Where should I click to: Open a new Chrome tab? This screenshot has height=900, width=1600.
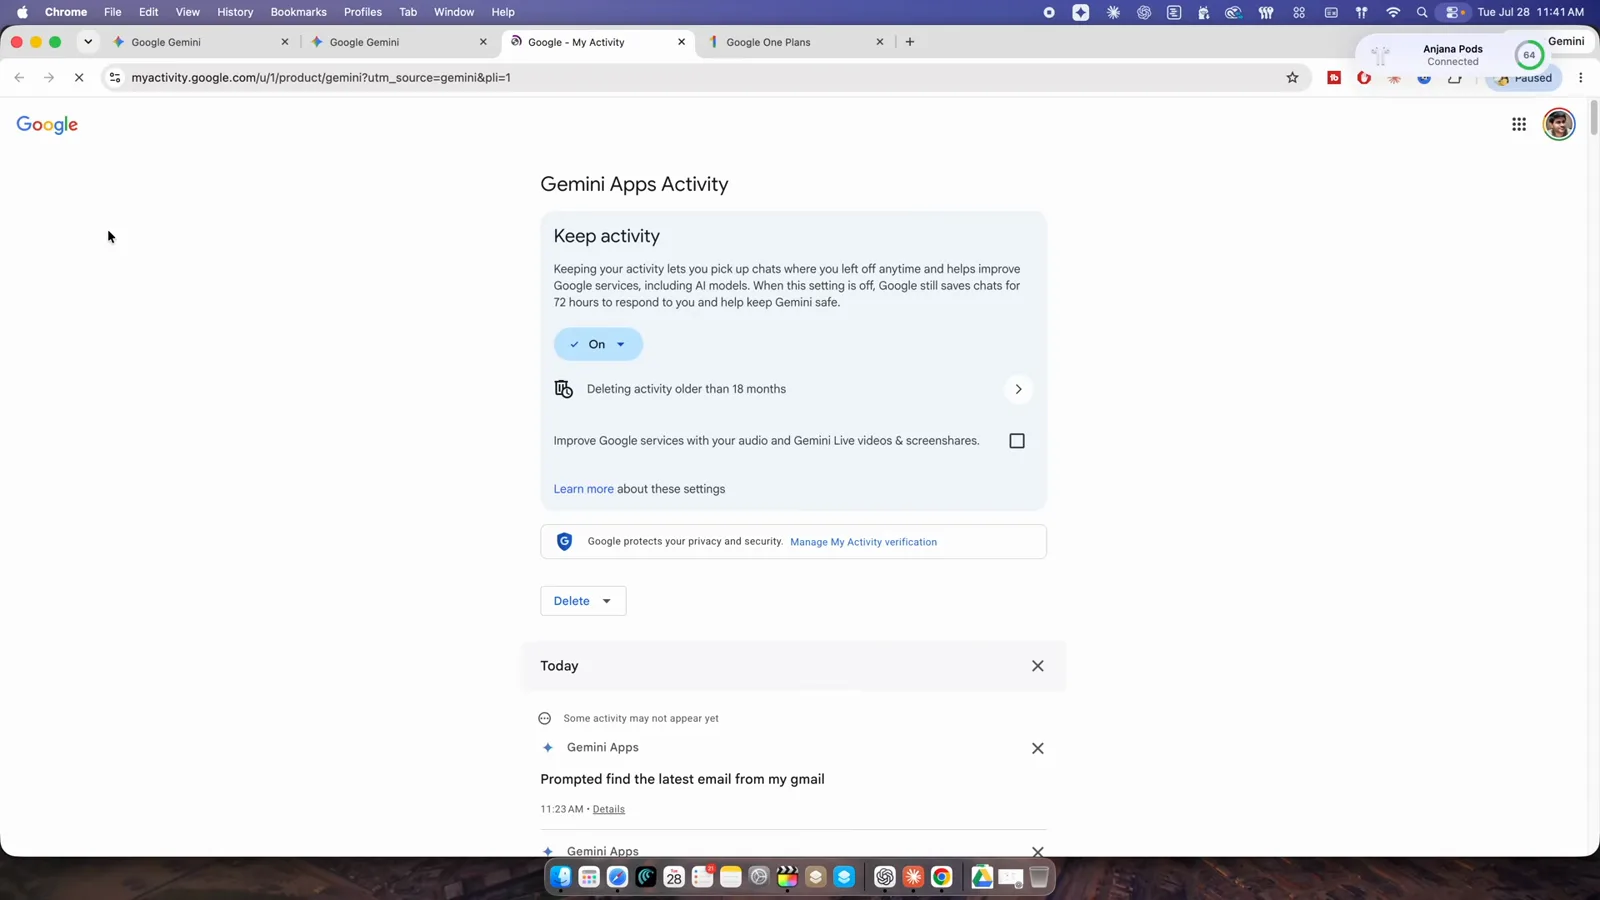(x=909, y=42)
